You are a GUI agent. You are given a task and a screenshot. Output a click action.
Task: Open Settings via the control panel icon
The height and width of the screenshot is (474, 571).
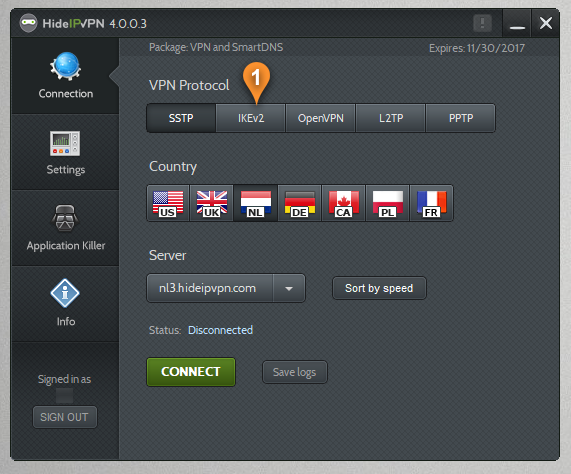click(65, 143)
